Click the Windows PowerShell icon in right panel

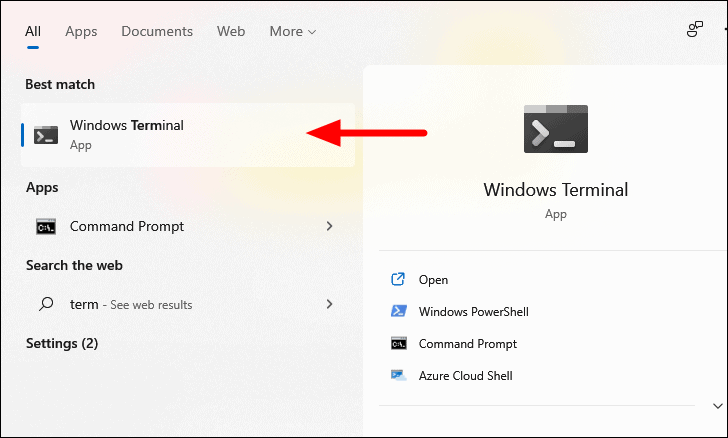[x=398, y=312]
